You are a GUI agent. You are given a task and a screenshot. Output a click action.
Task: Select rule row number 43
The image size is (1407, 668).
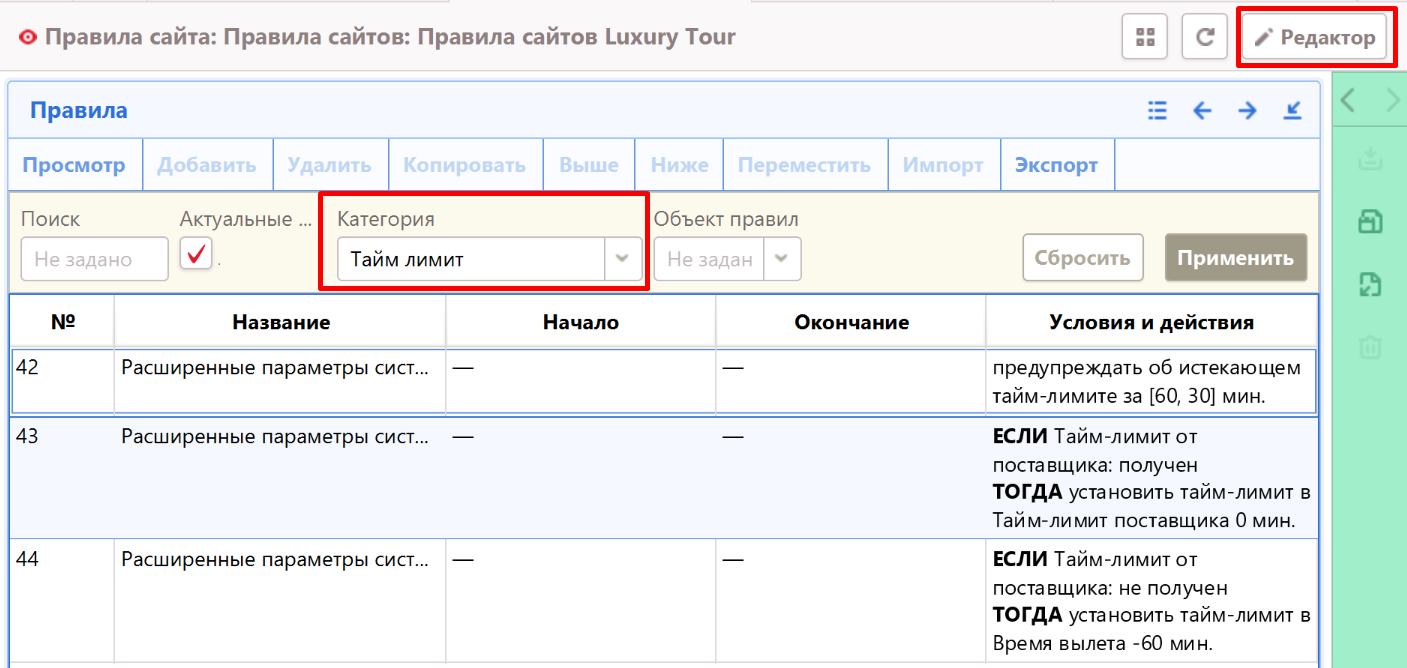pos(60,437)
